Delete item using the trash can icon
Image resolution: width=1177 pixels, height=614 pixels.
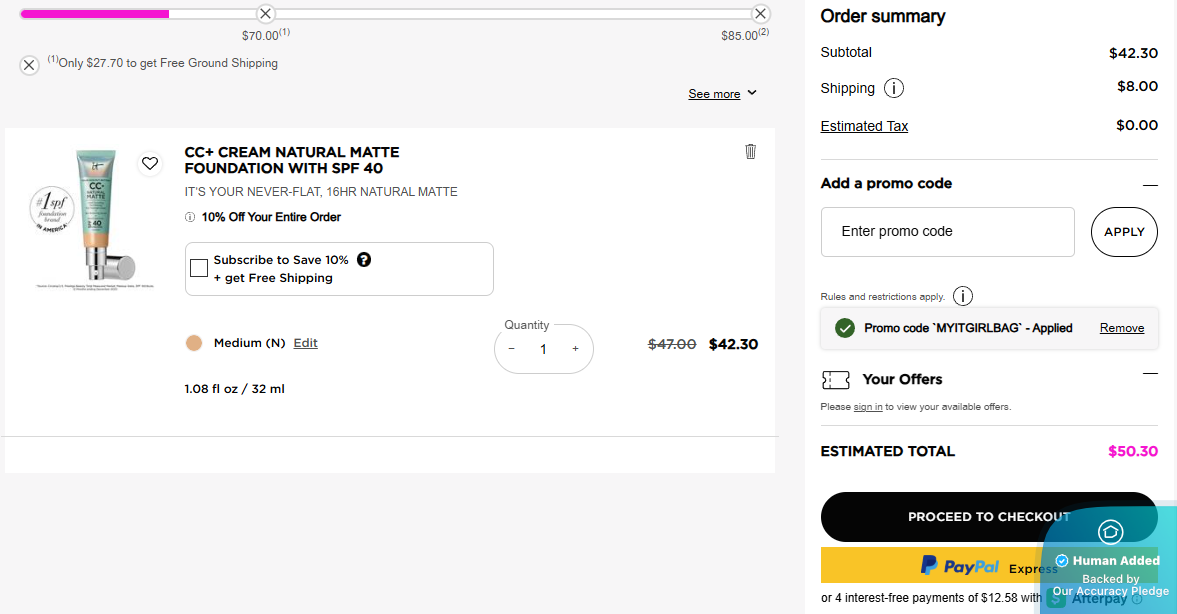751,152
